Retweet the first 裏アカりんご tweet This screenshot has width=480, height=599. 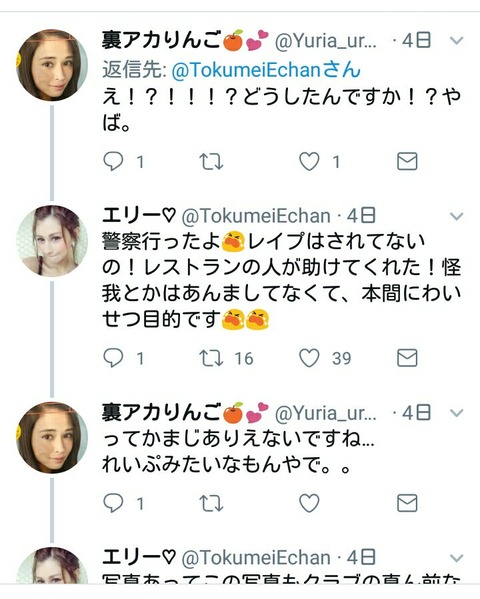point(211,162)
